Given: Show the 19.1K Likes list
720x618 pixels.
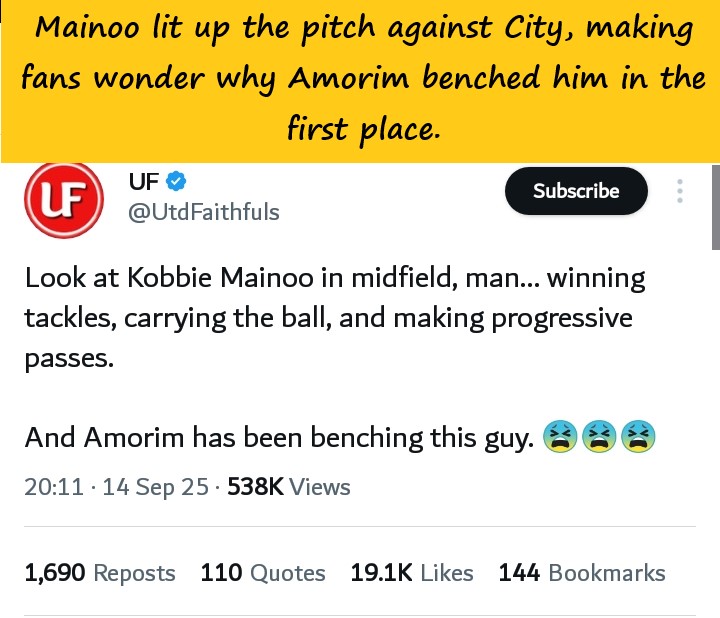Looking at the screenshot, I should 412,573.
